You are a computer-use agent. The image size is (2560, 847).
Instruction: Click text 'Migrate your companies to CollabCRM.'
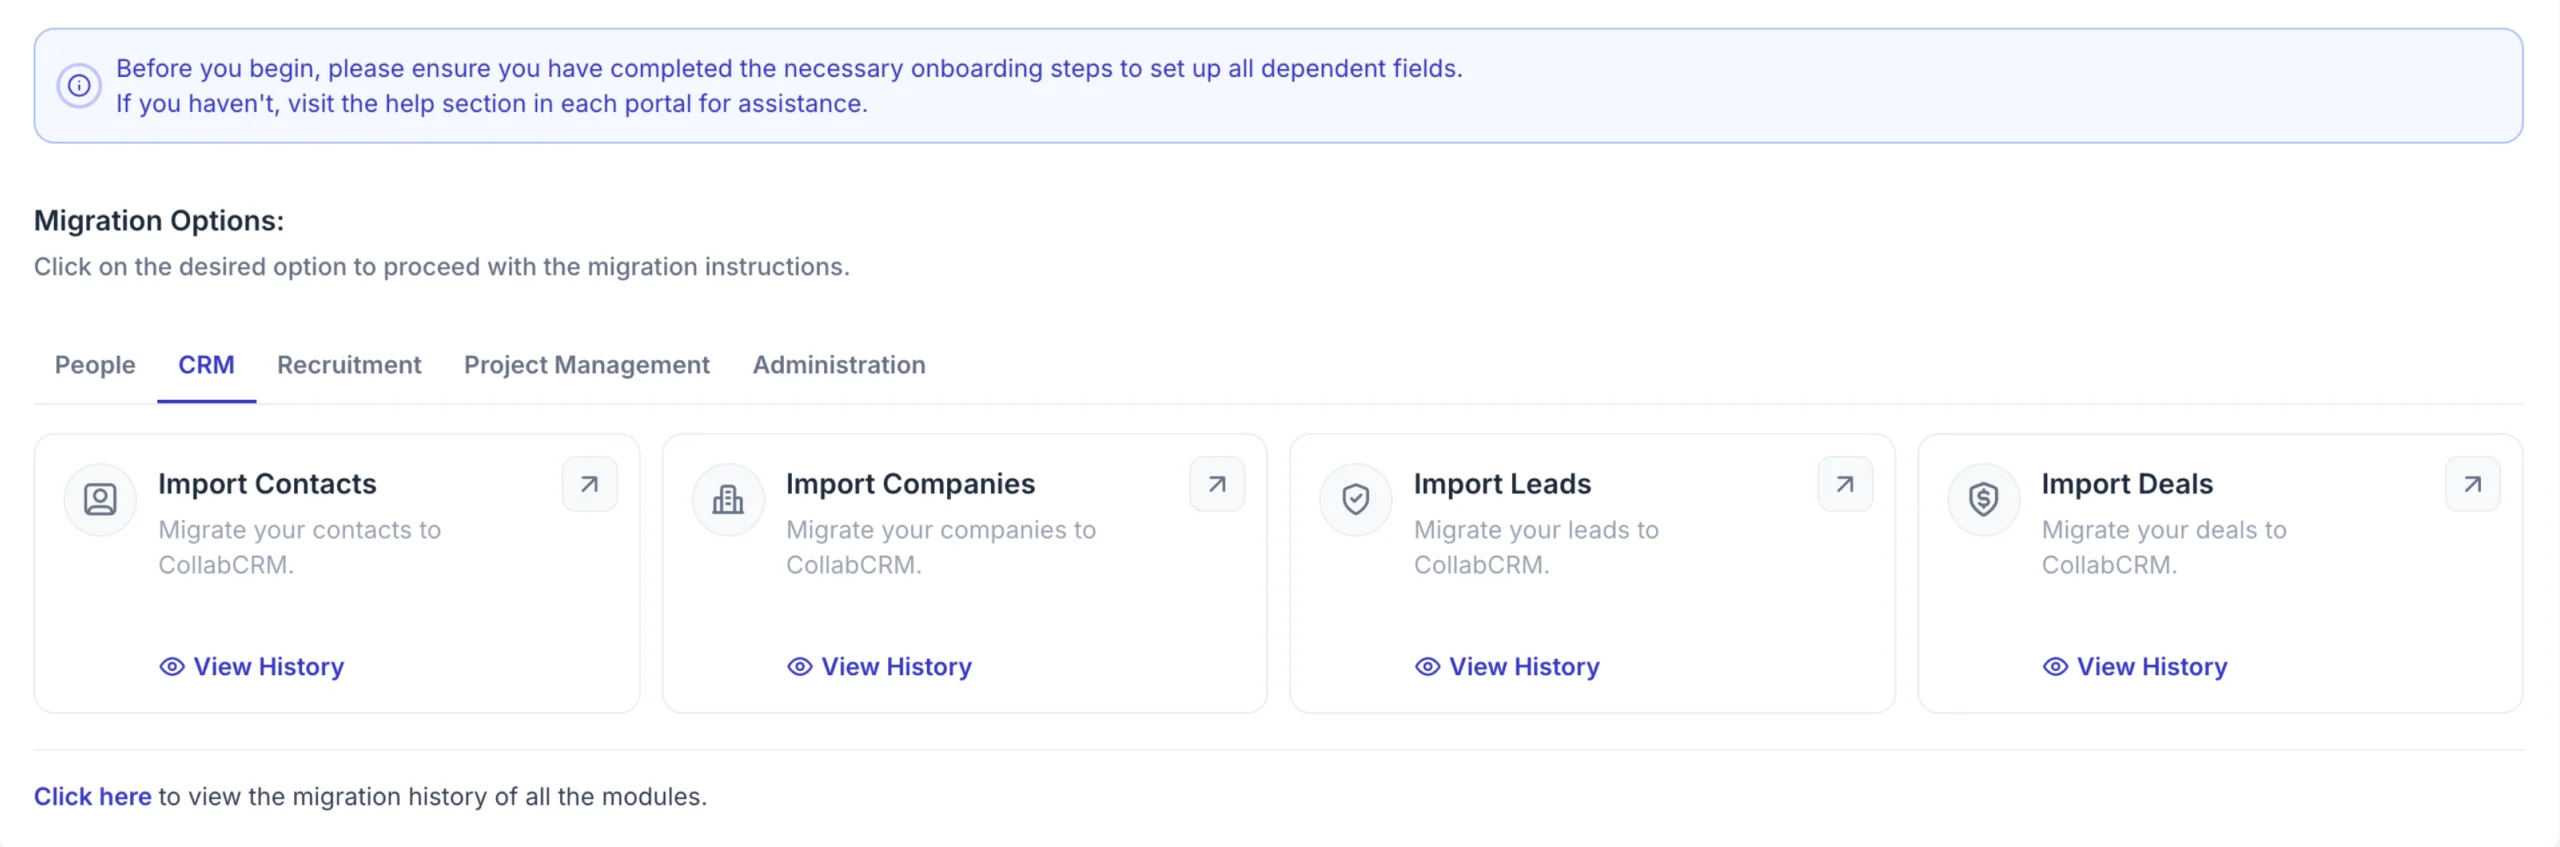point(941,547)
